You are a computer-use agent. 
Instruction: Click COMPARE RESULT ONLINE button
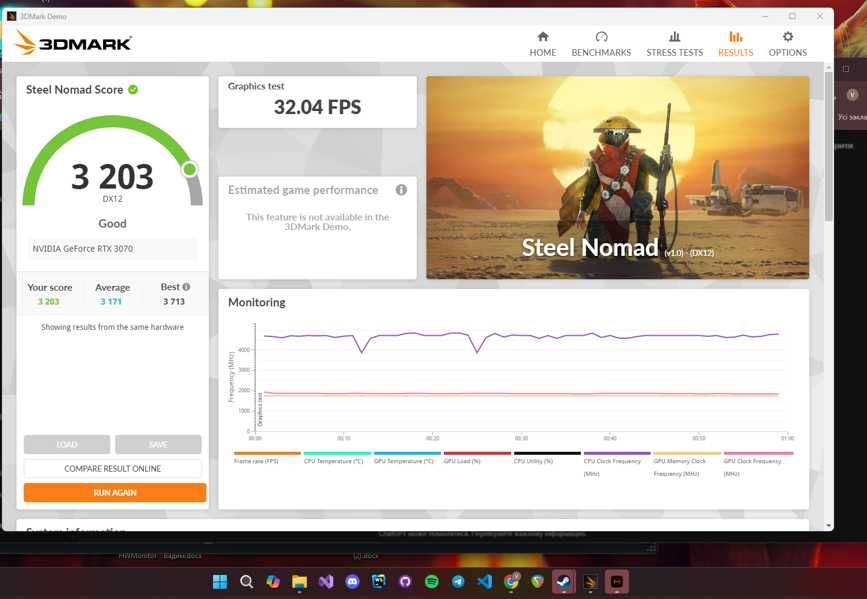pos(113,468)
